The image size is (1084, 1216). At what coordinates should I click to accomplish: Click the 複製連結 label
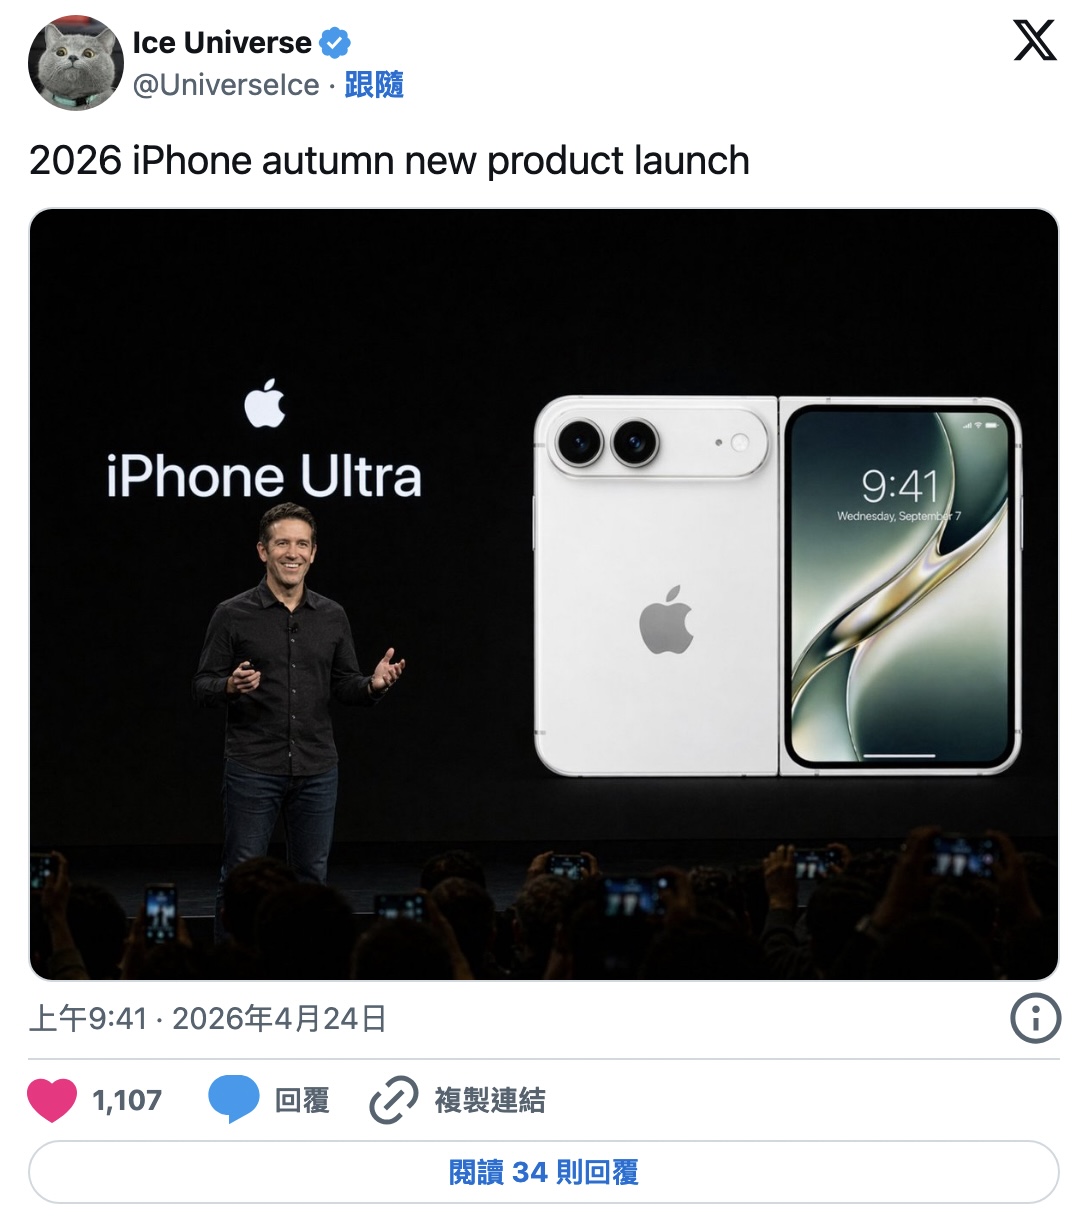[x=490, y=1100]
